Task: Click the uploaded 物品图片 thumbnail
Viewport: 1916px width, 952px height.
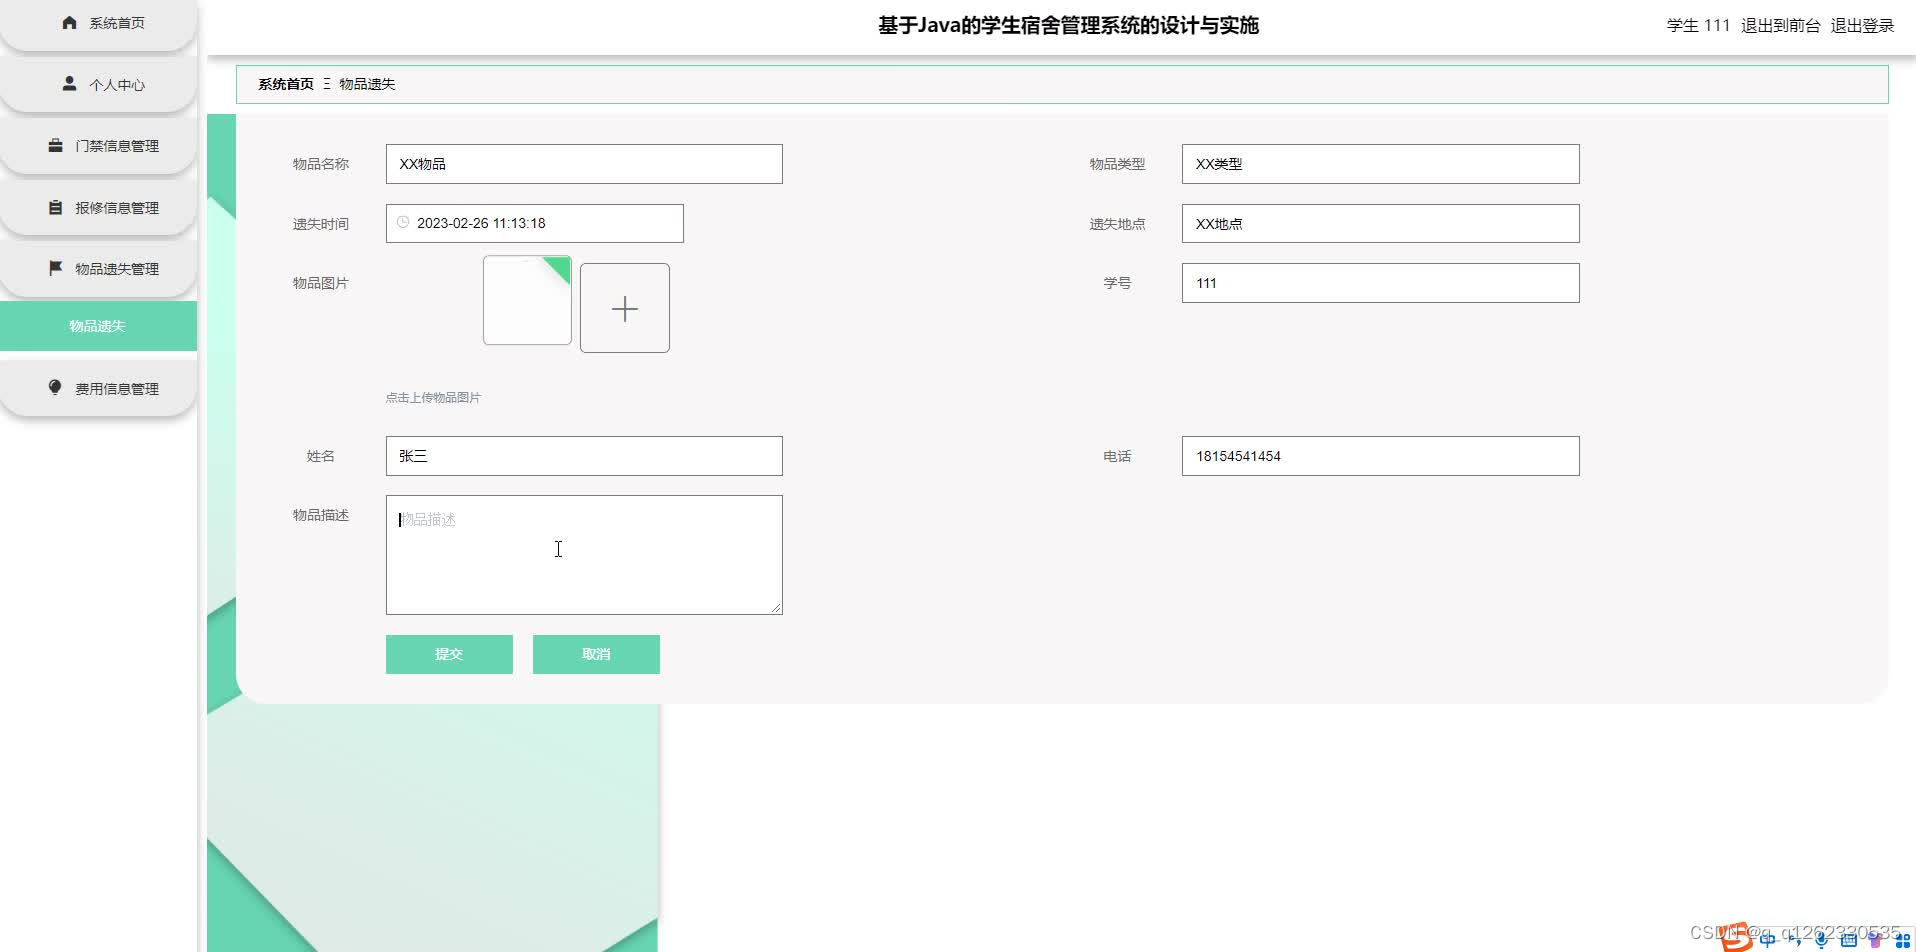Action: 527,300
